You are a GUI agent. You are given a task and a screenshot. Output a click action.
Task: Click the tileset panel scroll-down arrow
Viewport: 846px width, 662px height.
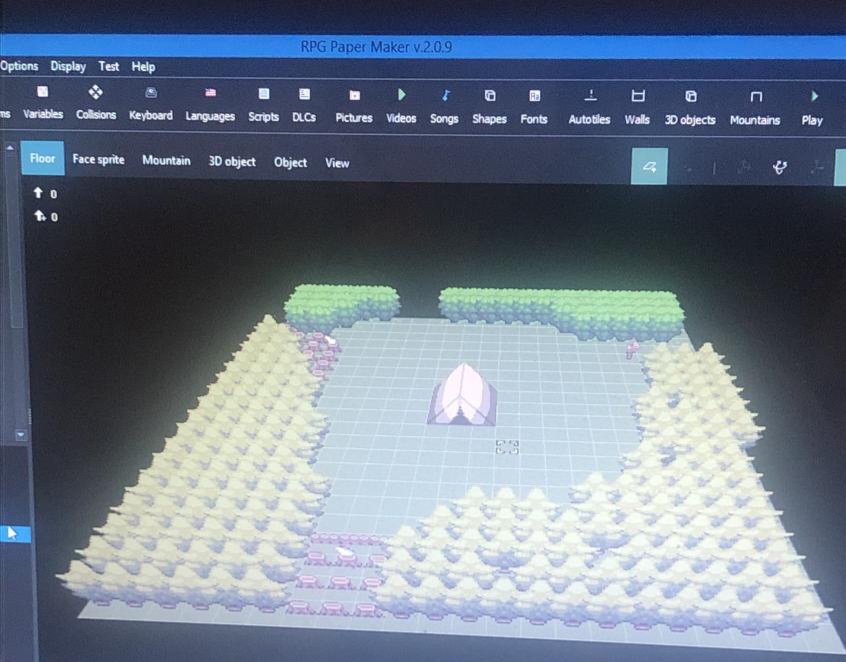click(21, 434)
